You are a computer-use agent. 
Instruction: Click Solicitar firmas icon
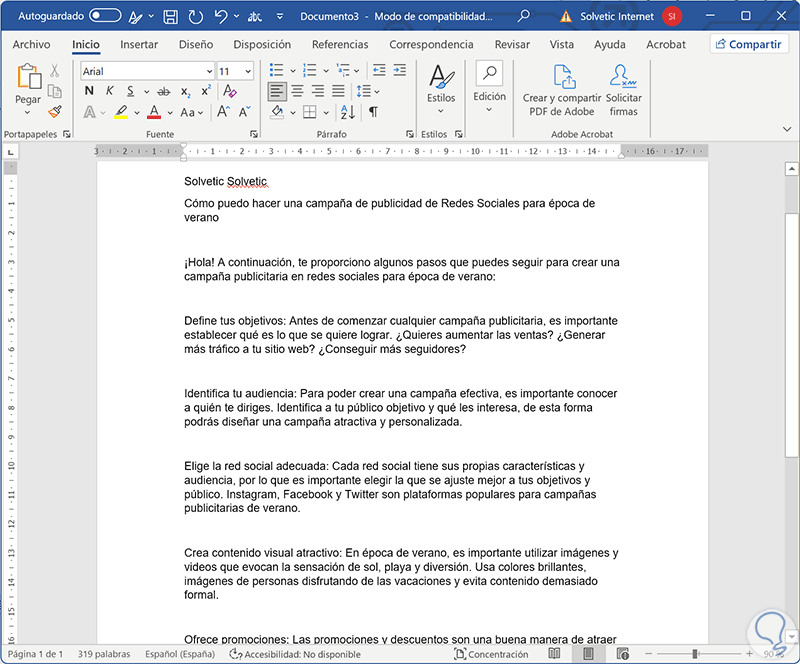coord(623,90)
